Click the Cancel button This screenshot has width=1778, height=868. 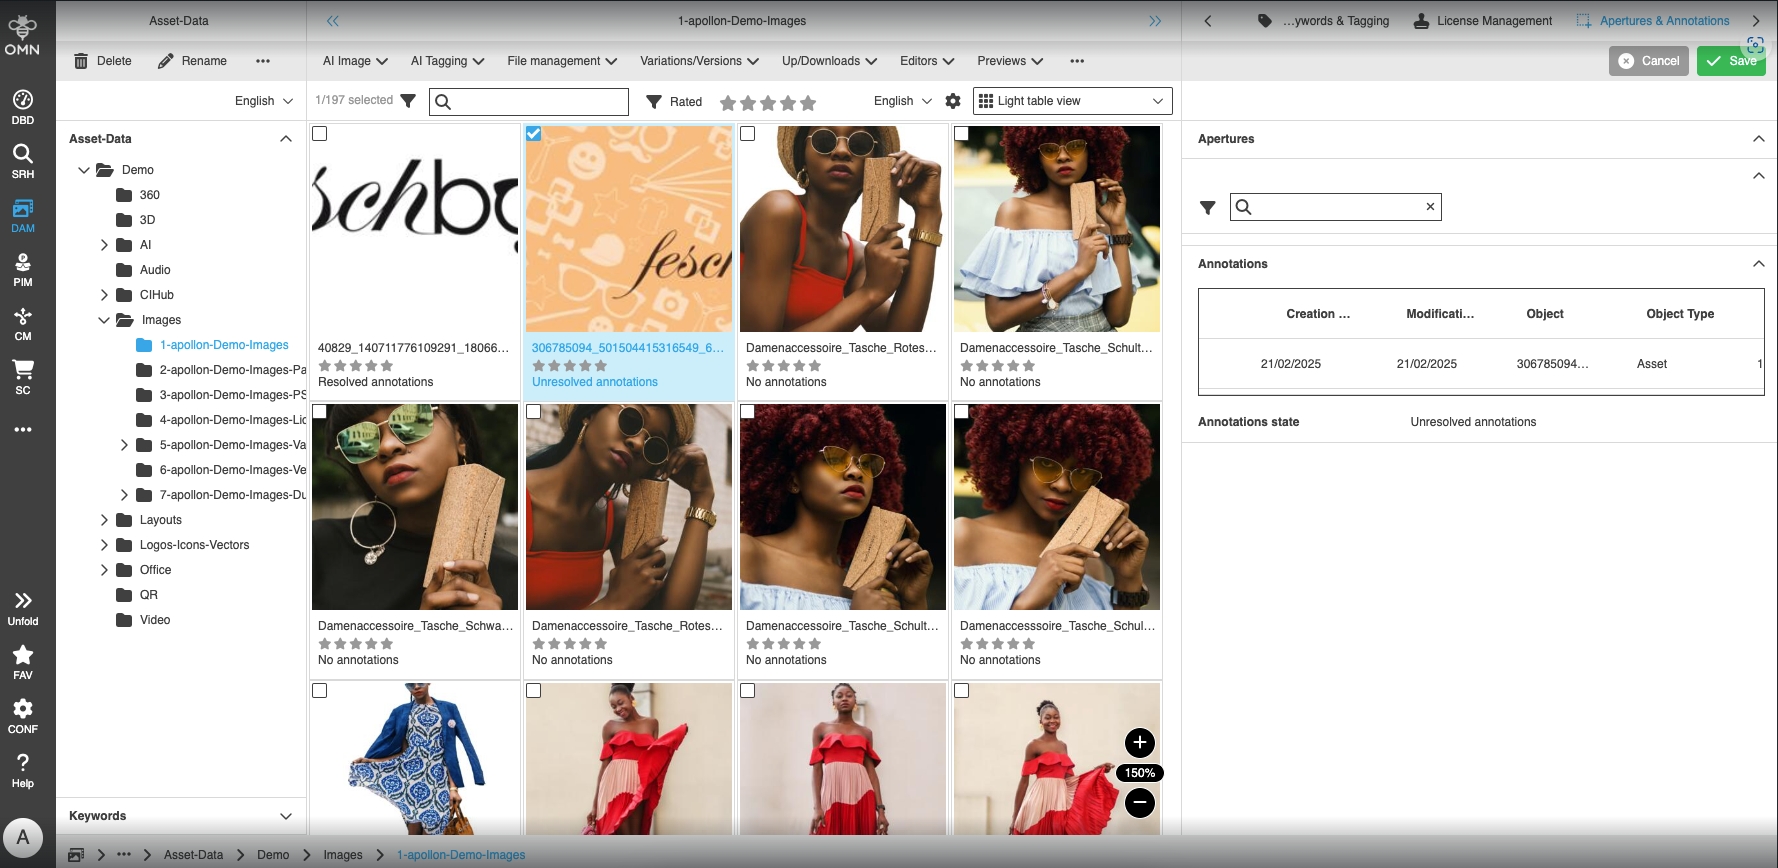1649,61
